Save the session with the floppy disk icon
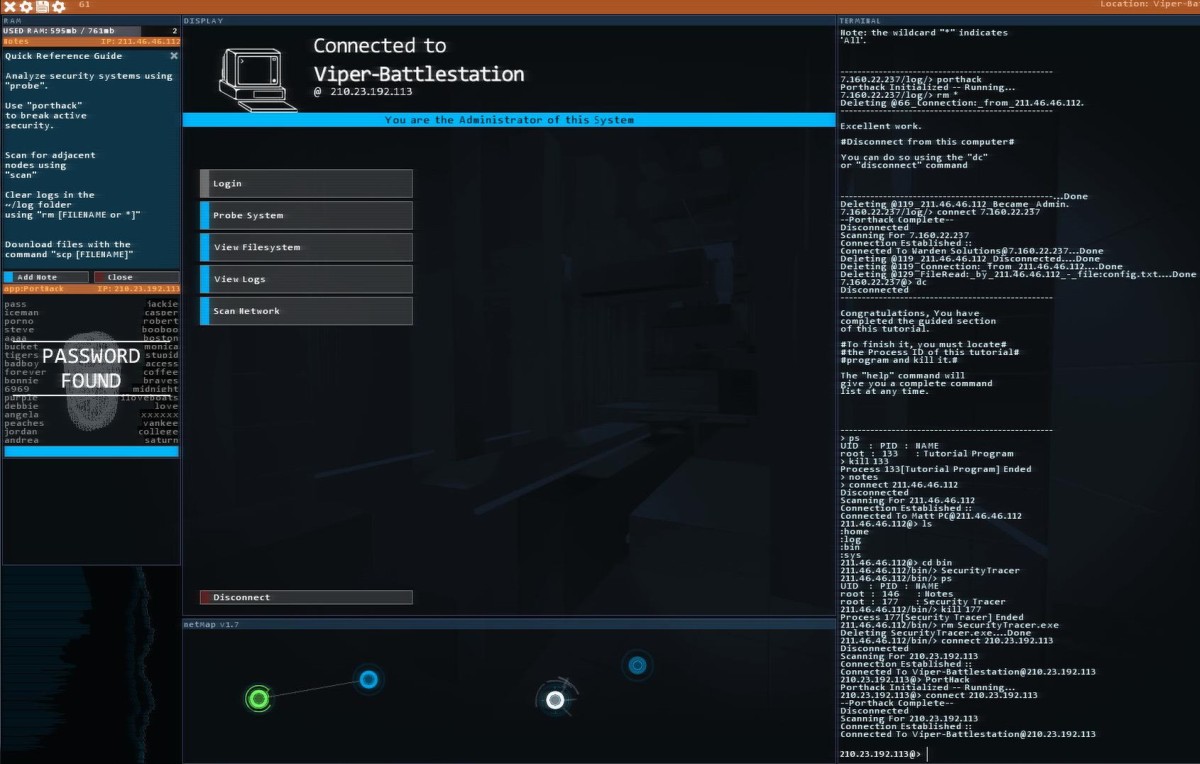Screen dimensions: 1200x764 click(42, 6)
